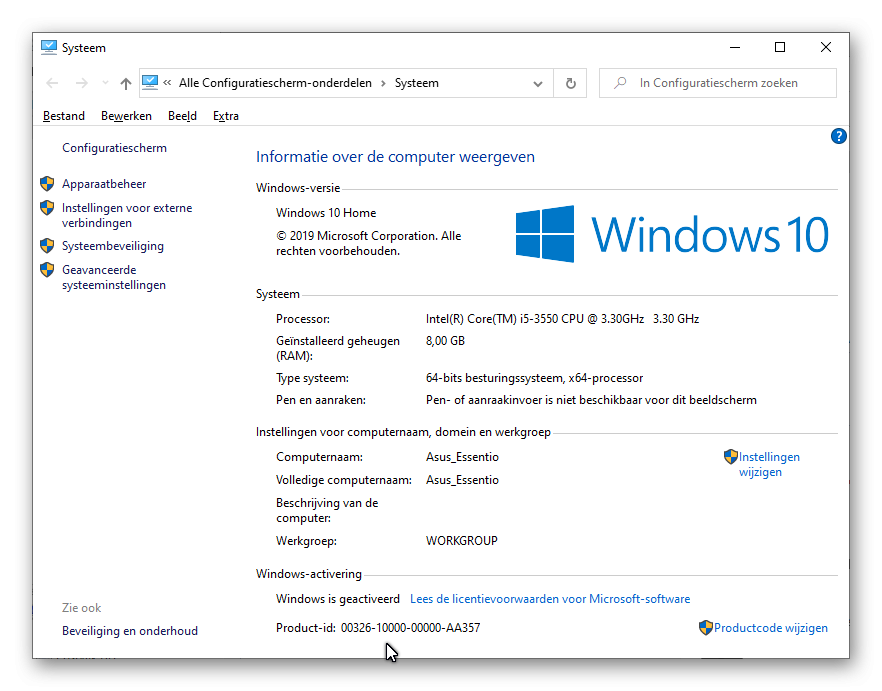882x691 pixels.
Task: Click the Forward navigation arrow
Action: pos(82,83)
